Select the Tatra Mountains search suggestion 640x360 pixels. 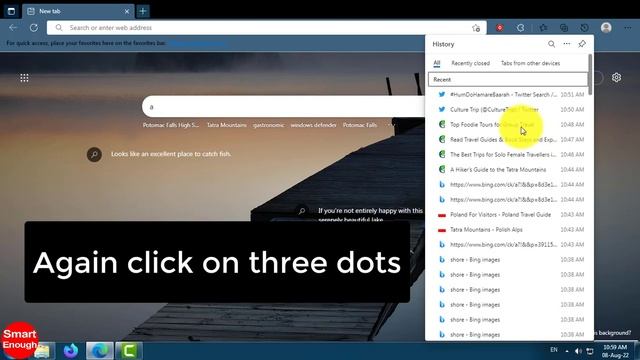227,125
